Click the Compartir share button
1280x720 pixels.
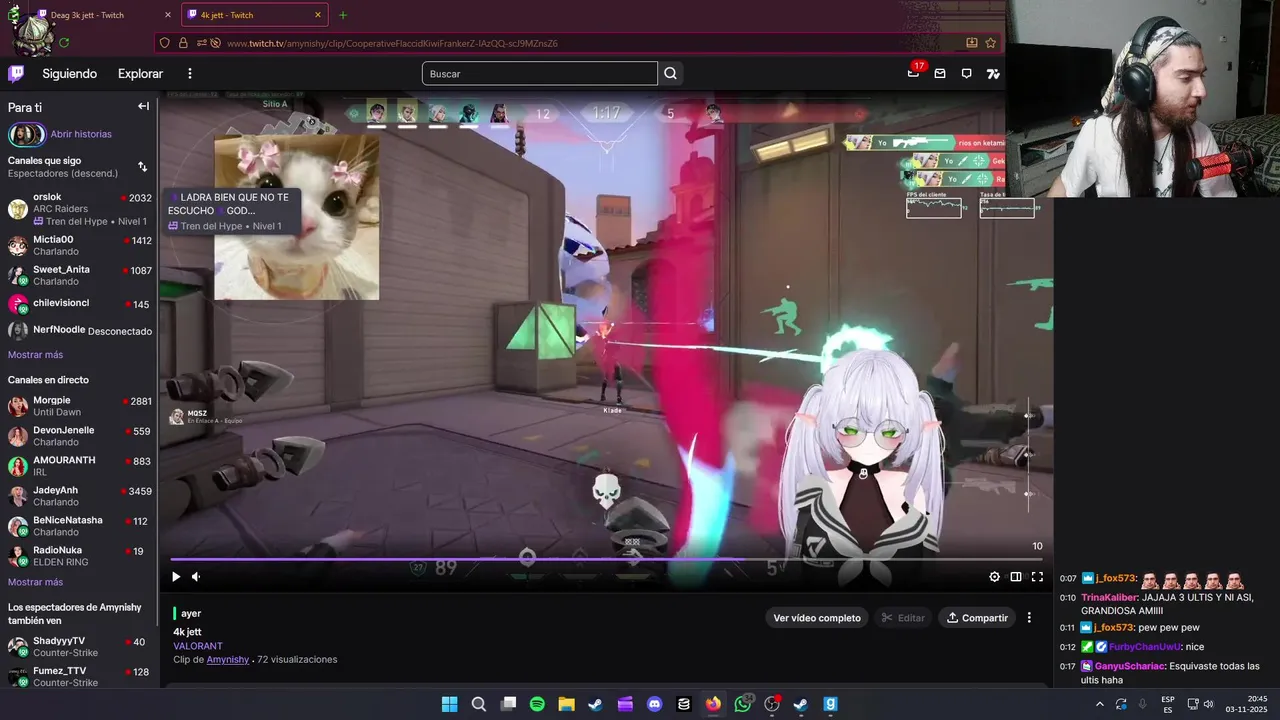pos(977,618)
